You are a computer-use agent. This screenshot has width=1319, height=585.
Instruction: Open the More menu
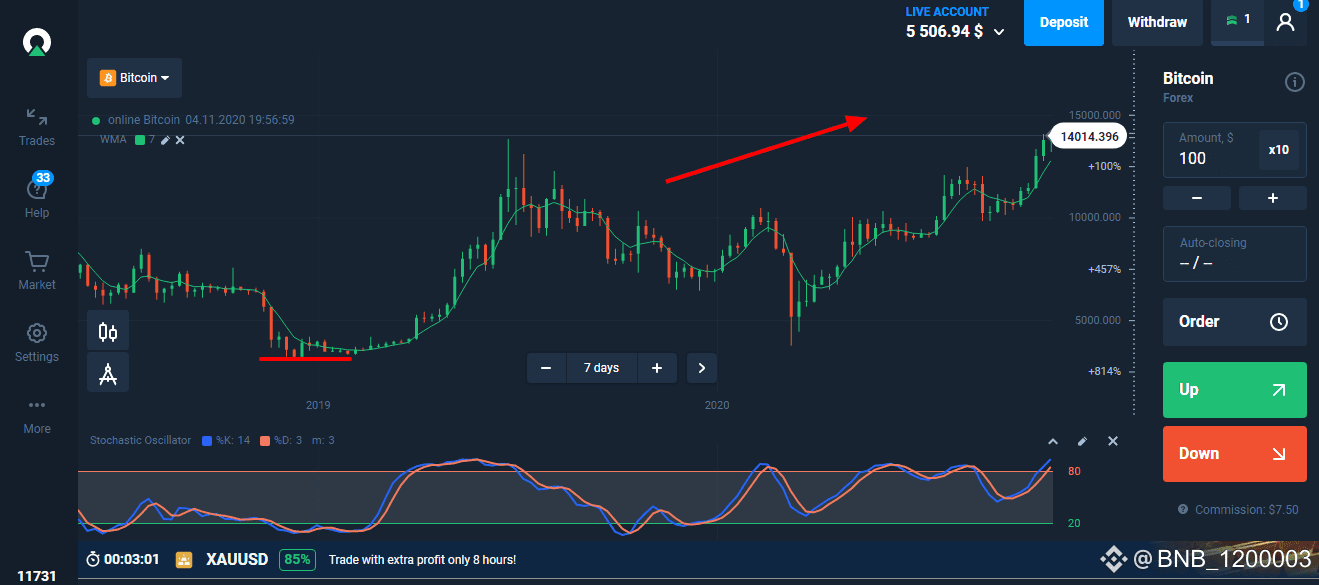coord(37,415)
